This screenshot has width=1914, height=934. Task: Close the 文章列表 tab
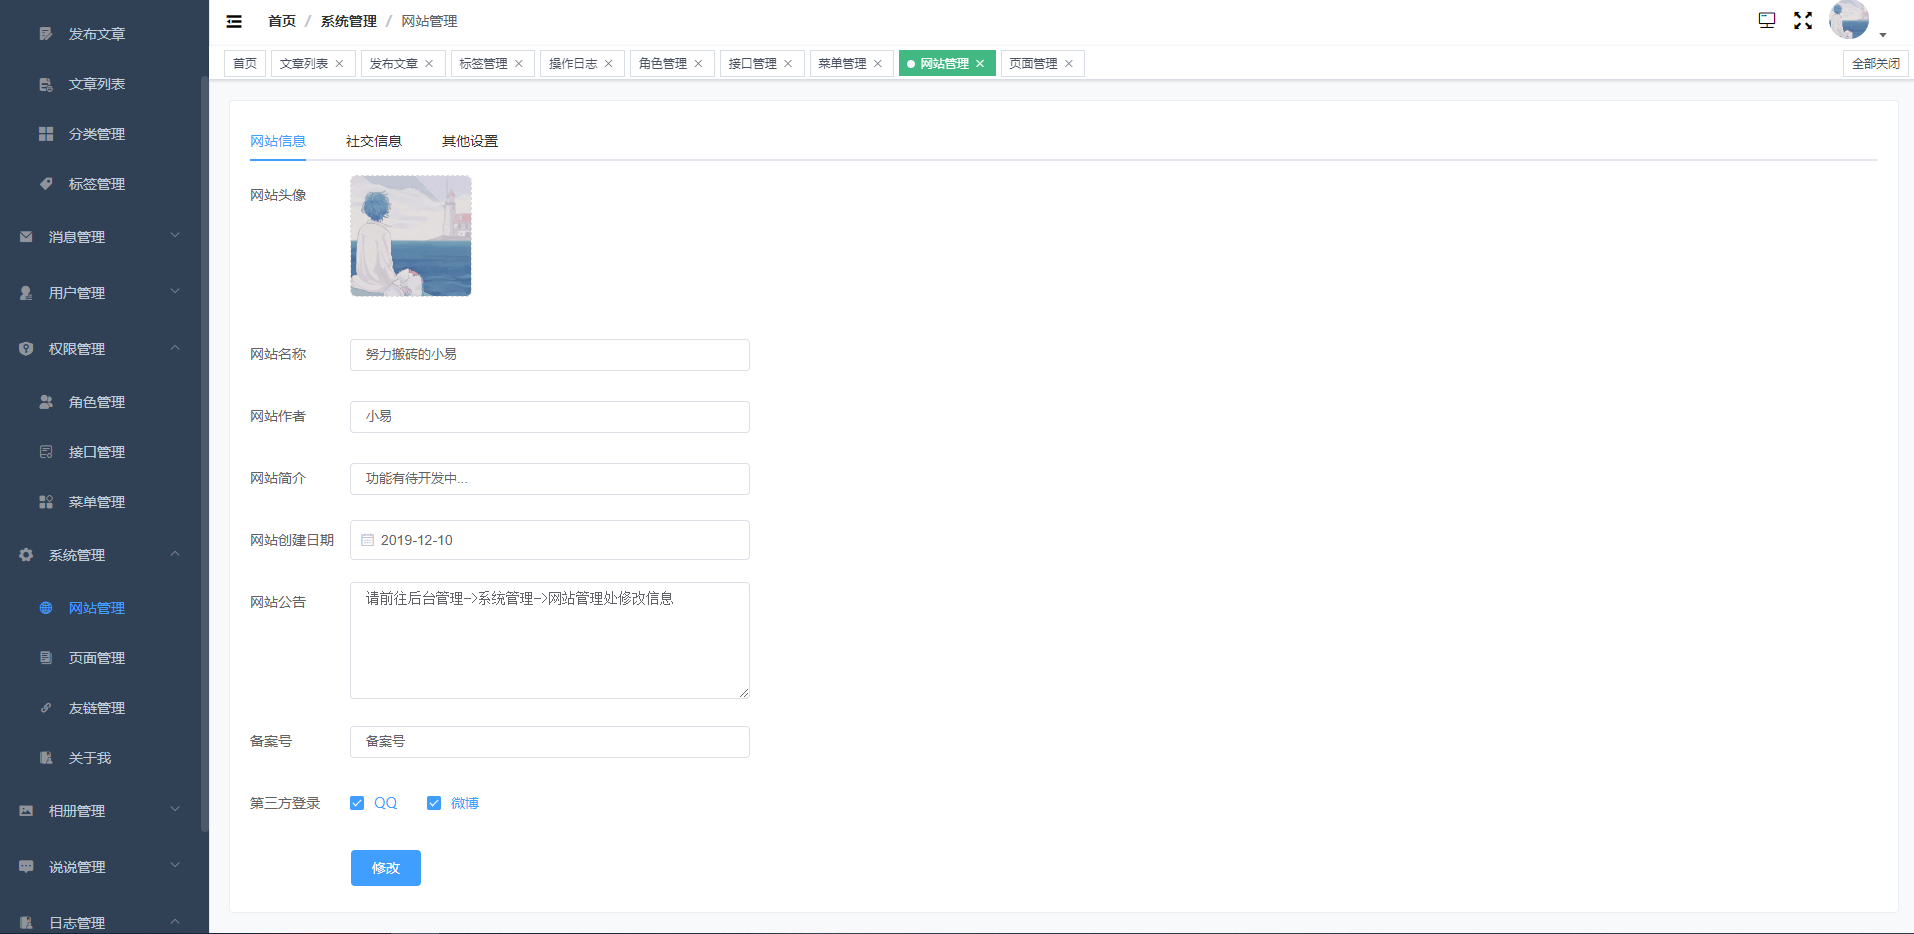pos(340,64)
